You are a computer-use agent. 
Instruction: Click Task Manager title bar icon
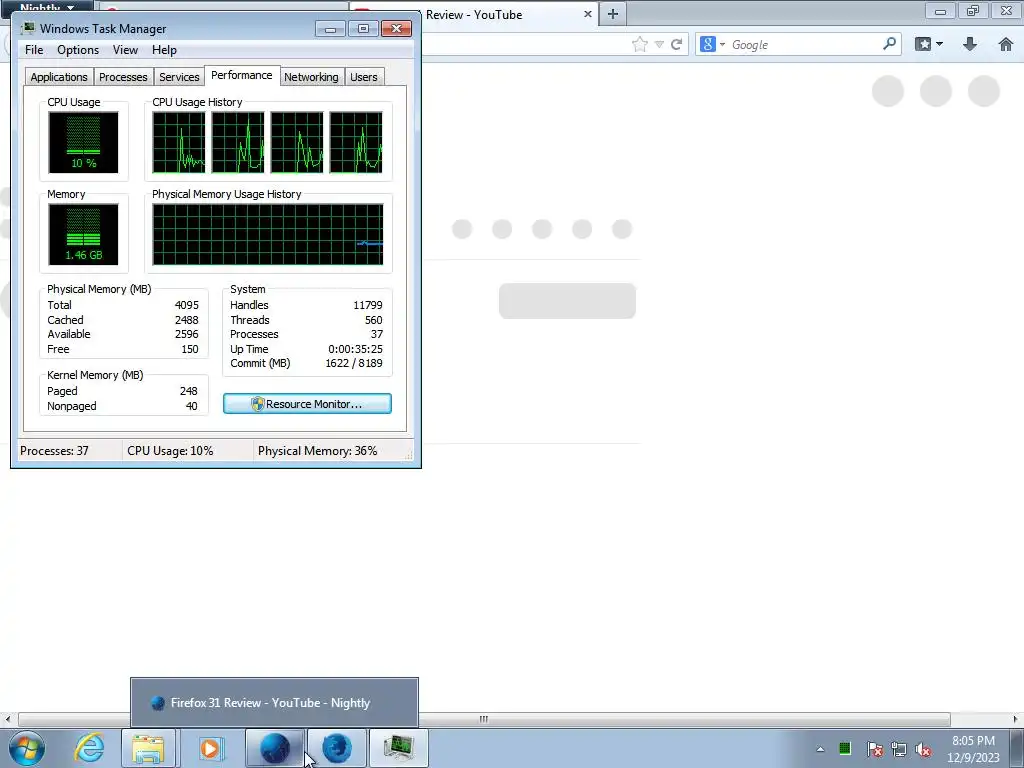tap(27, 28)
